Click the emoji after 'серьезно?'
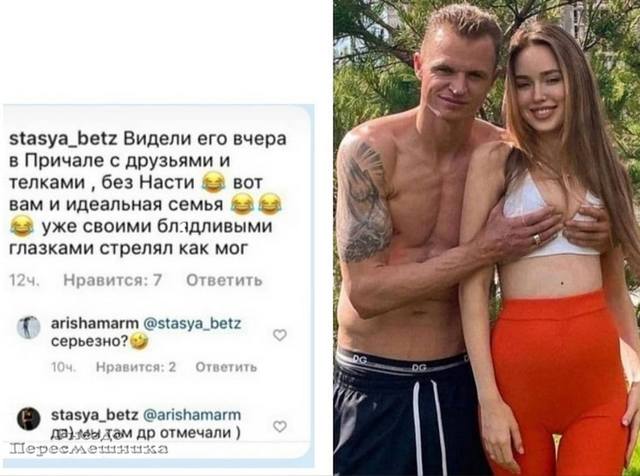 click(139, 341)
